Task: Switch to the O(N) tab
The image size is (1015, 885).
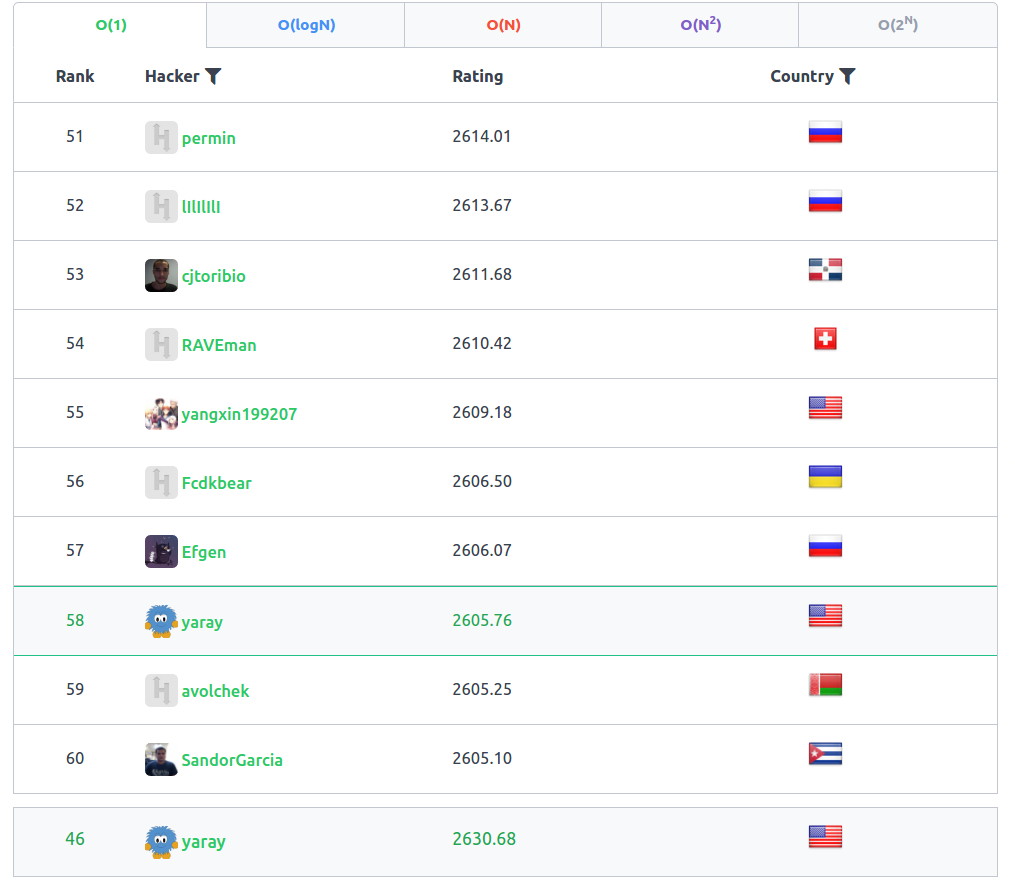Action: (x=503, y=25)
